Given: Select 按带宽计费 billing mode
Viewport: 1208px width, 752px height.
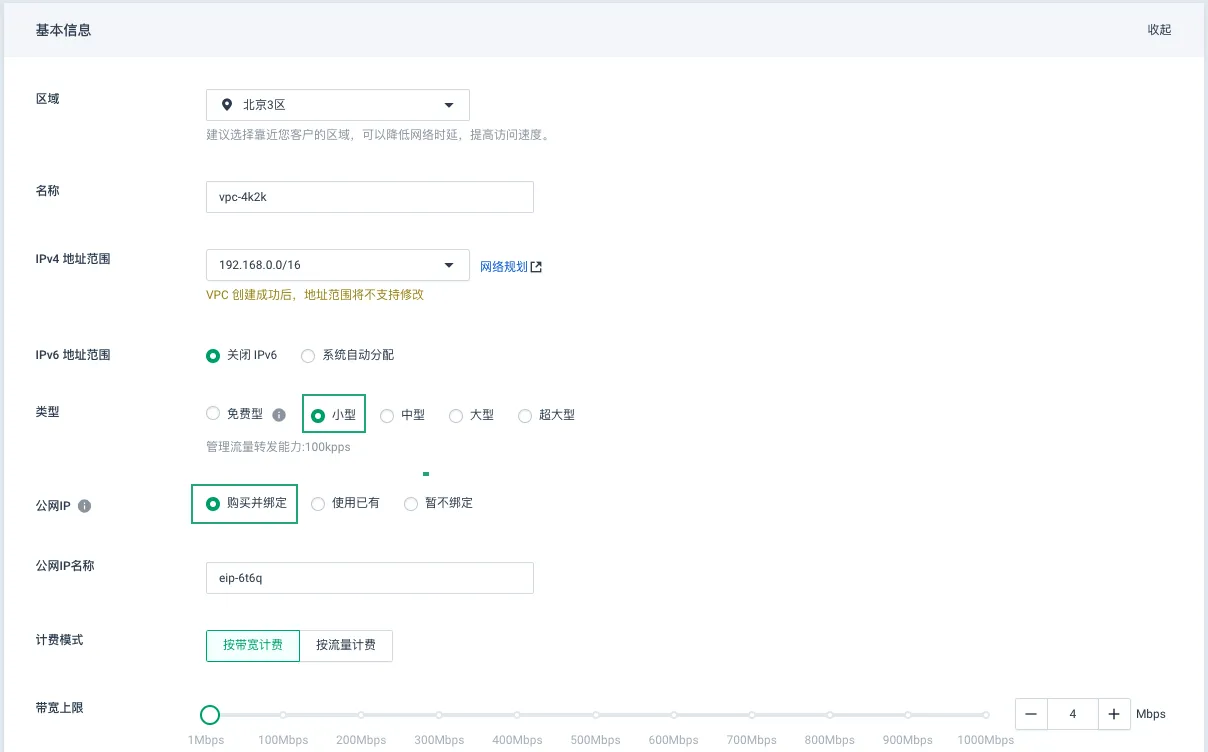Looking at the screenshot, I should click(x=253, y=646).
